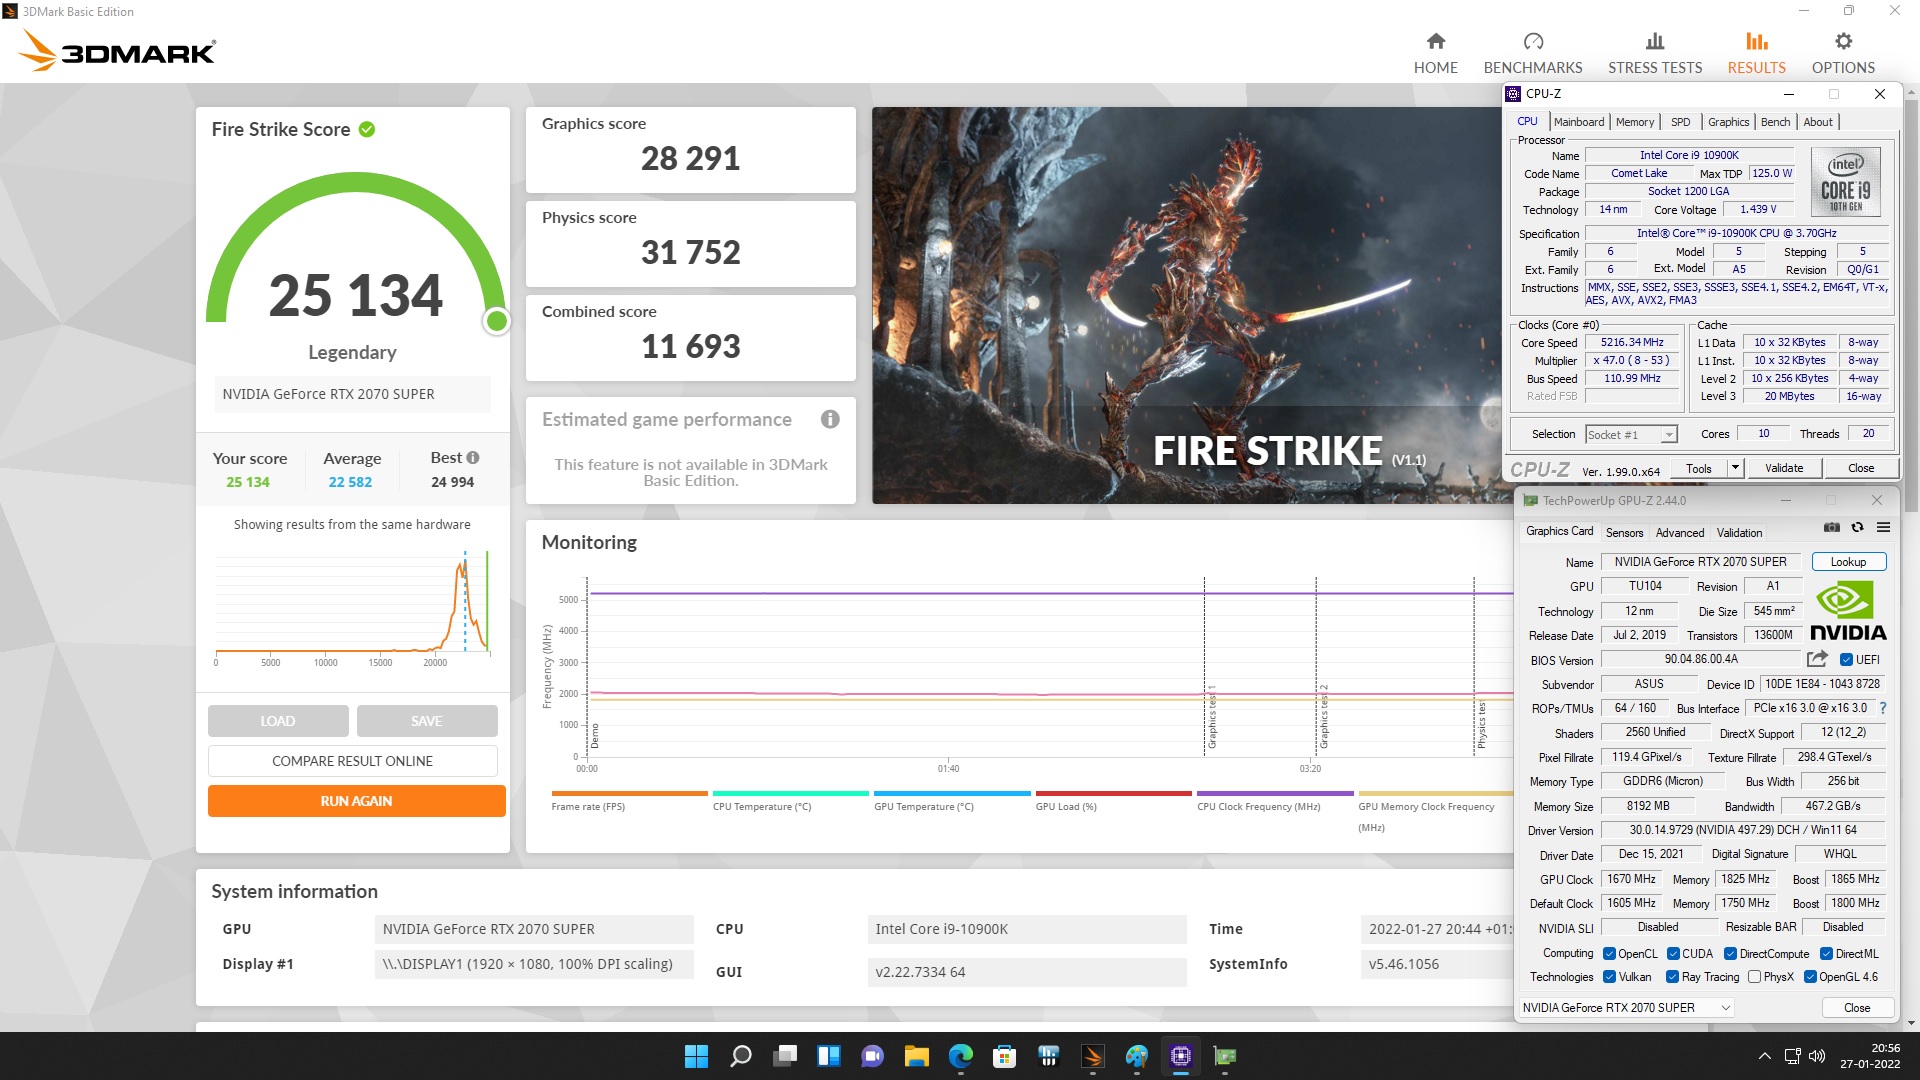This screenshot has height=1080, width=1920.
Task: Expand the Socket #1 selection dropdown in CPU-Z
Action: pos(1668,434)
